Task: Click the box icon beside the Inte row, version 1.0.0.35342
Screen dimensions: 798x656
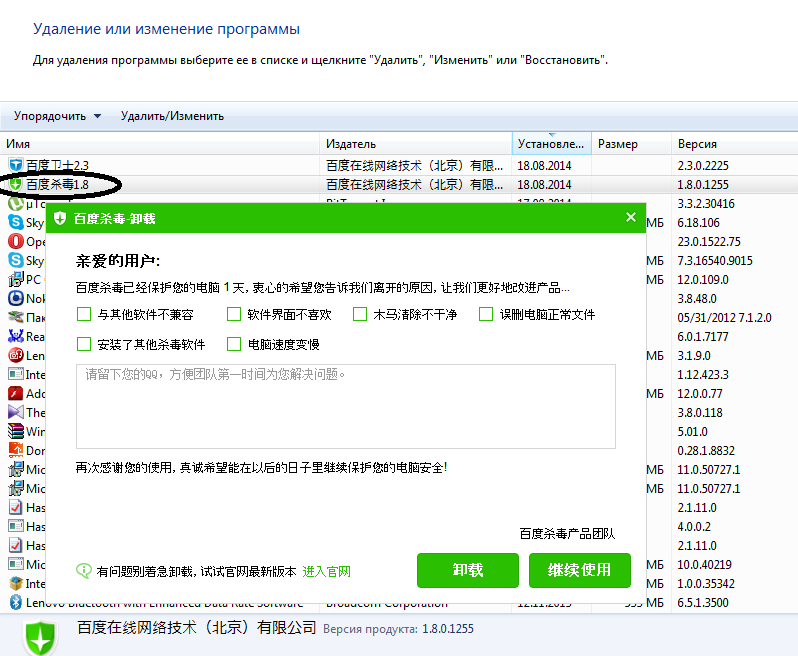Action: (x=16, y=583)
